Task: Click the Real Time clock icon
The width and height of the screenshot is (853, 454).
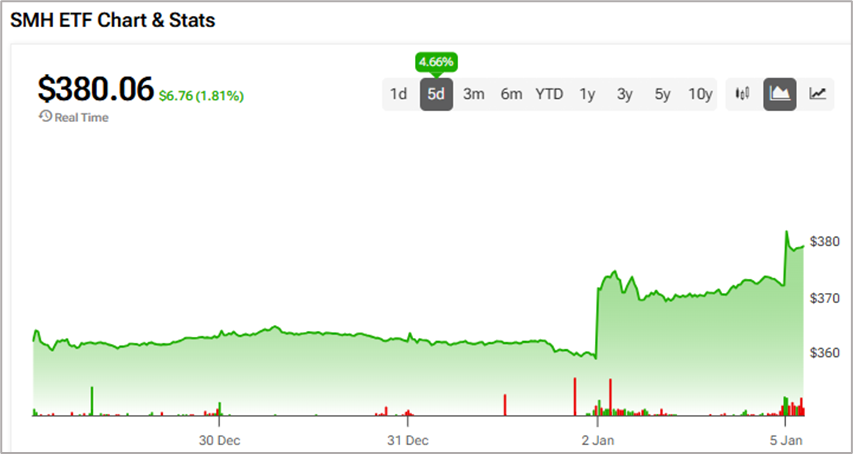Action: 45,117
